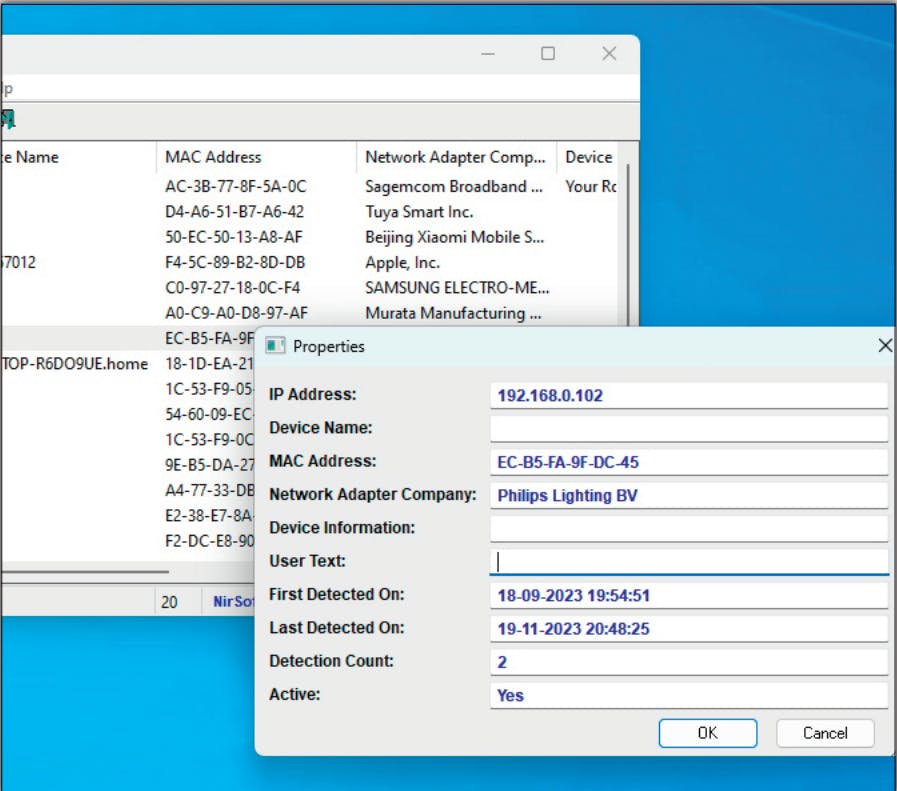Click the Philips Lighting BV company field
The height and width of the screenshot is (791, 897).
[x=689, y=495]
